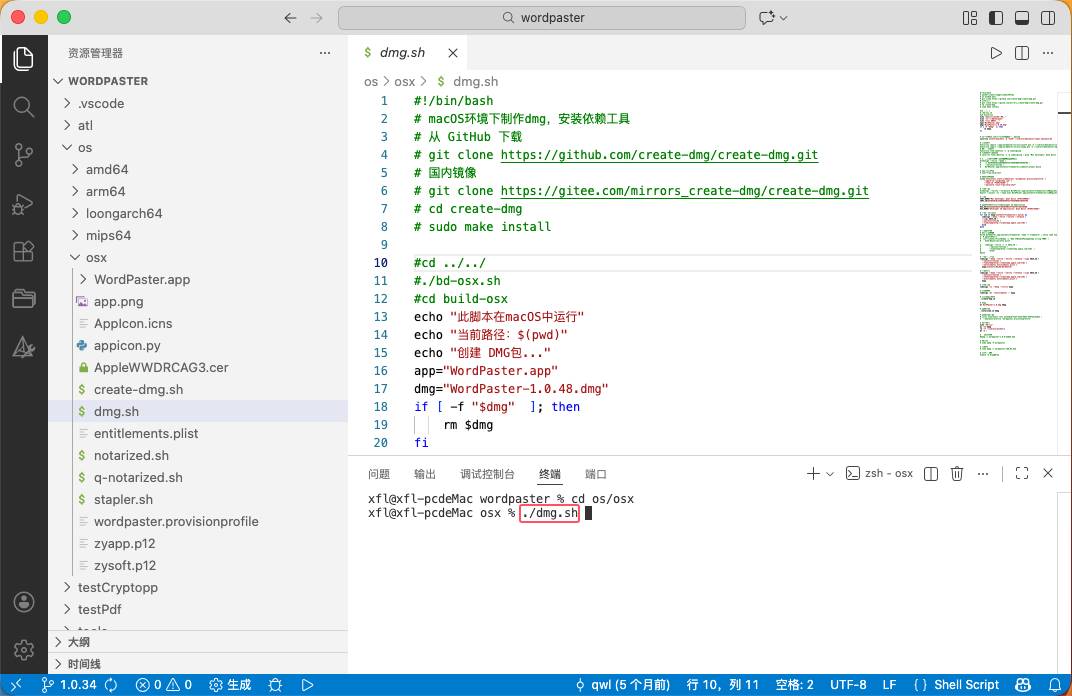Image resolution: width=1072 pixels, height=696 pixels.
Task: Kill terminal using trash icon
Action: click(x=957, y=474)
